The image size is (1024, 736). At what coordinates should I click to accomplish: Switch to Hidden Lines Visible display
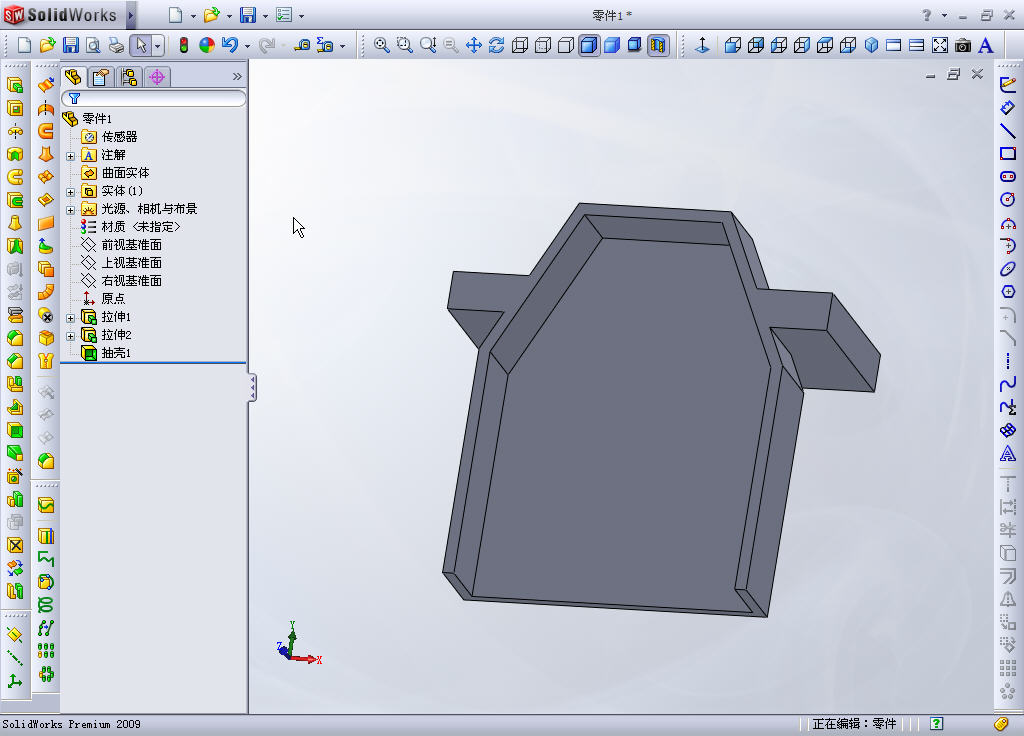coord(543,45)
